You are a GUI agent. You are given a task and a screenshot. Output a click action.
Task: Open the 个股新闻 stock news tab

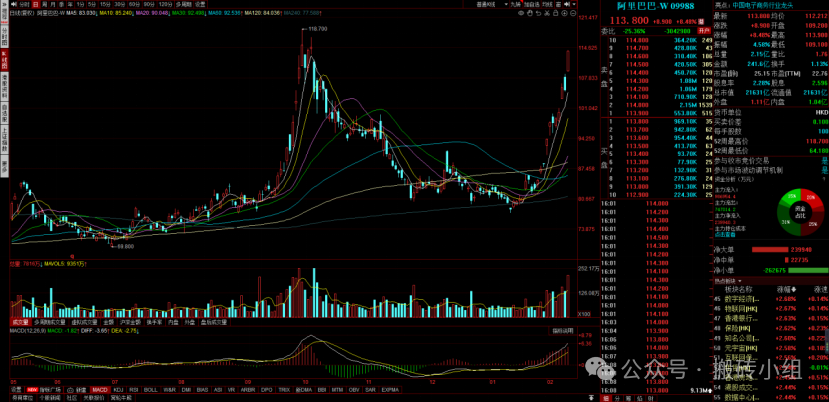pyautogui.click(x=51, y=397)
